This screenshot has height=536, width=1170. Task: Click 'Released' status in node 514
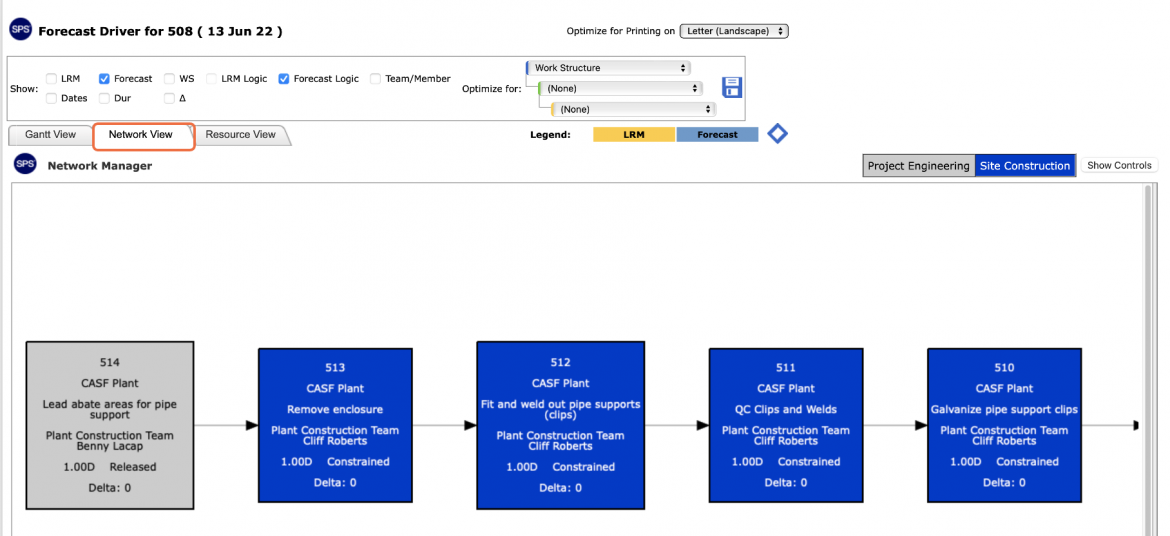point(133,467)
